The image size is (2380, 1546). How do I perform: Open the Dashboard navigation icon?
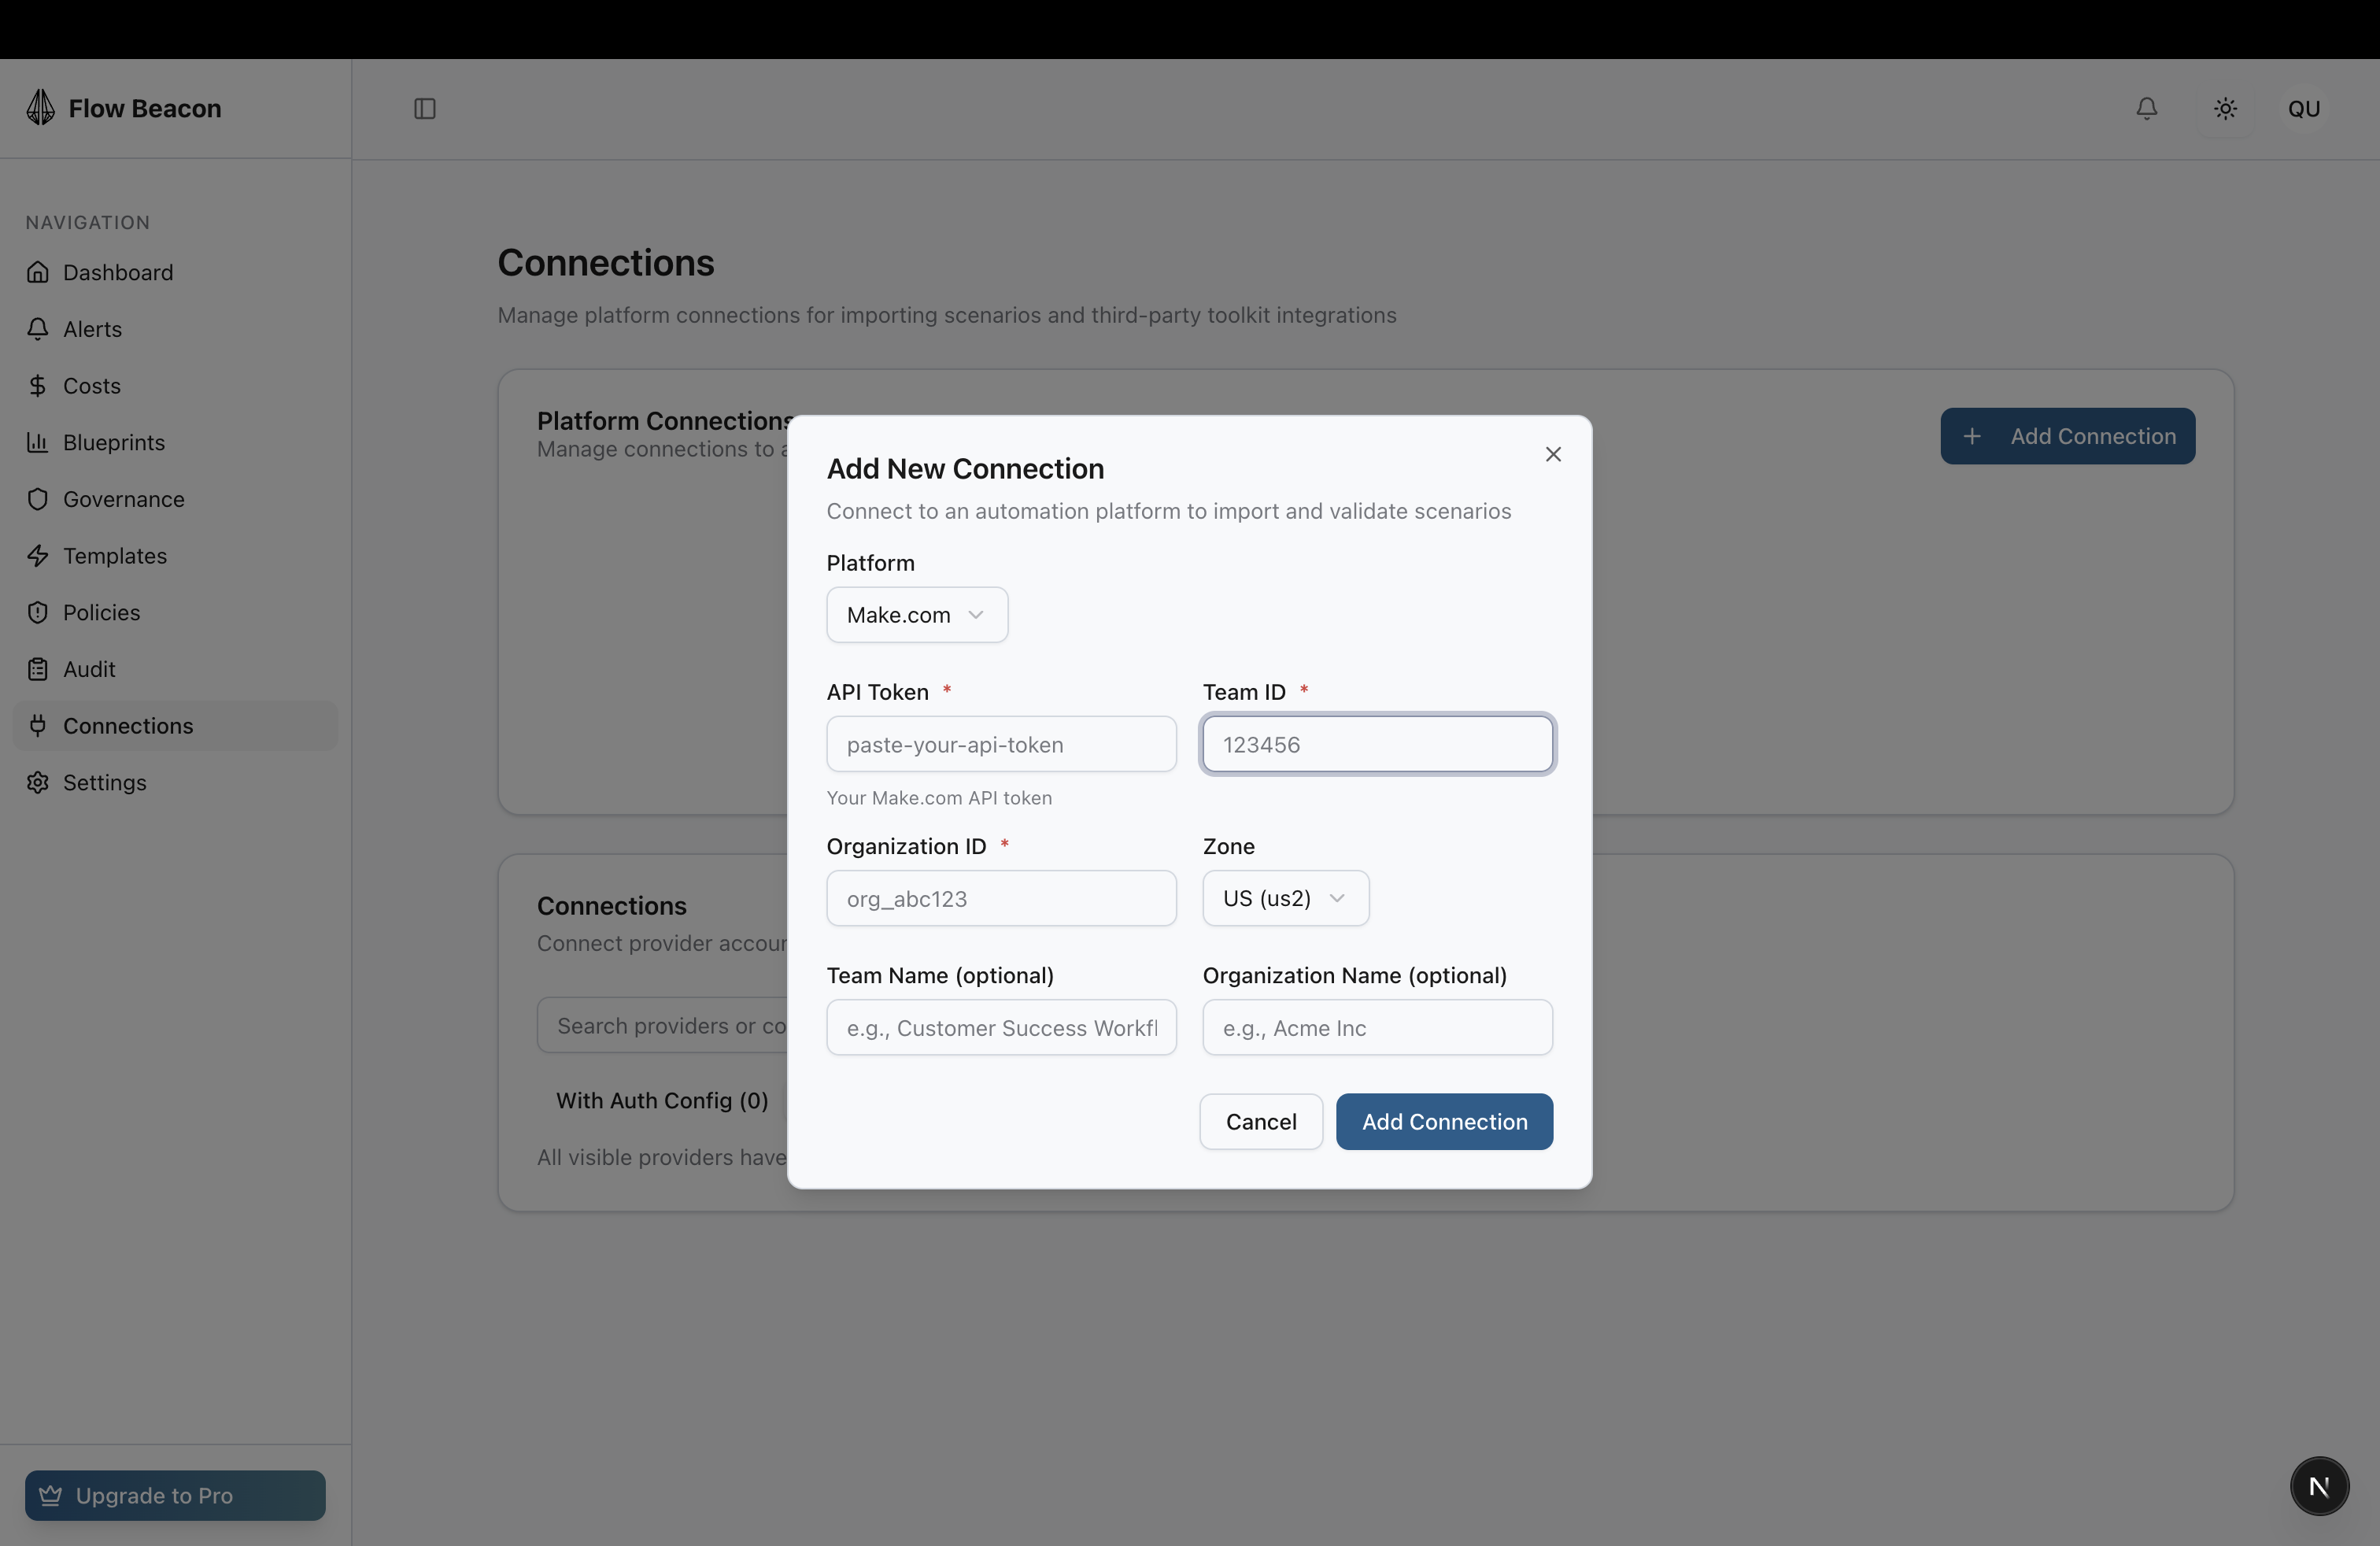(39, 272)
